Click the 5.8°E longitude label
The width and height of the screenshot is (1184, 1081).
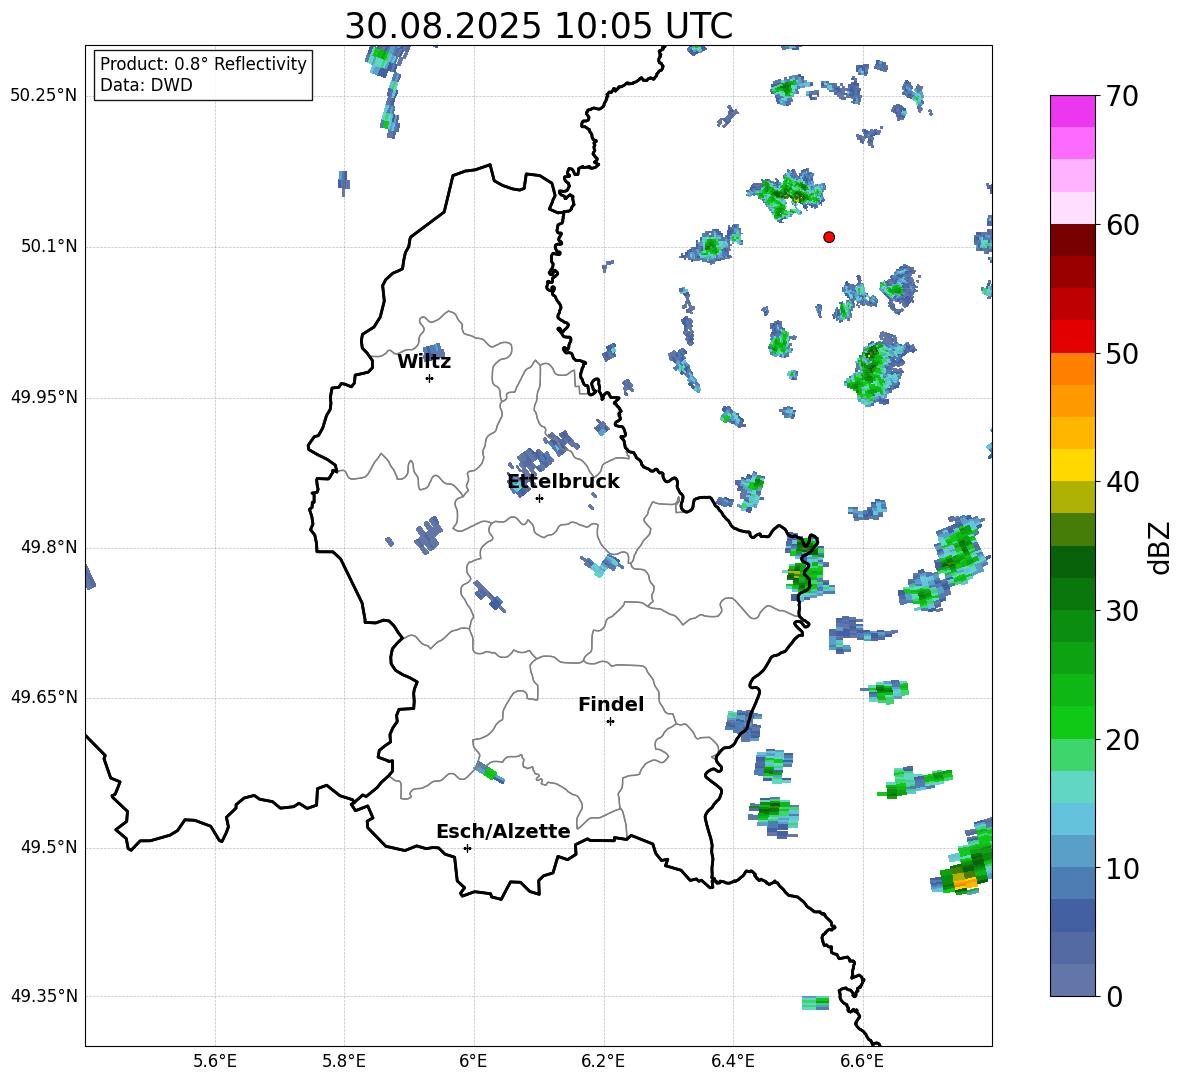point(344,1061)
